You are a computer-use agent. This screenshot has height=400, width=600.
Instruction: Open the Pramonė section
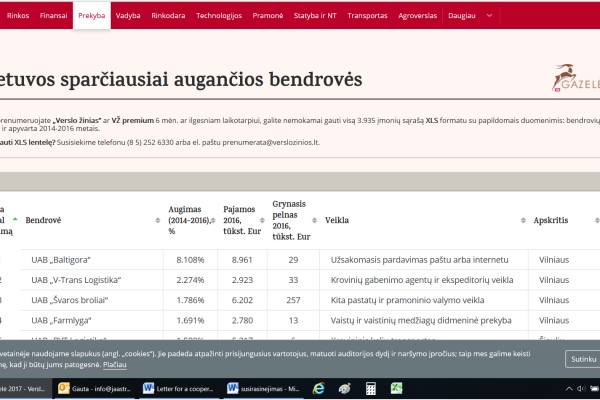coord(267,16)
